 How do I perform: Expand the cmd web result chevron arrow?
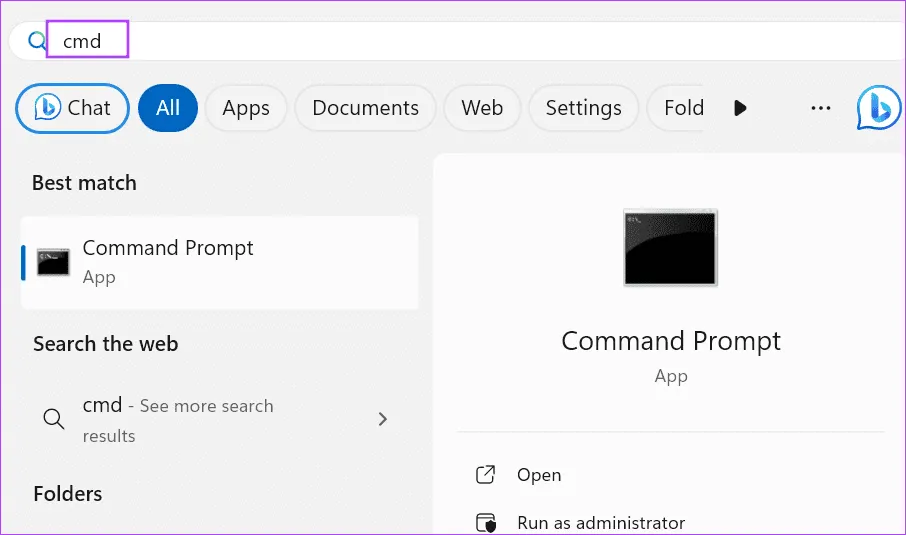click(x=382, y=419)
